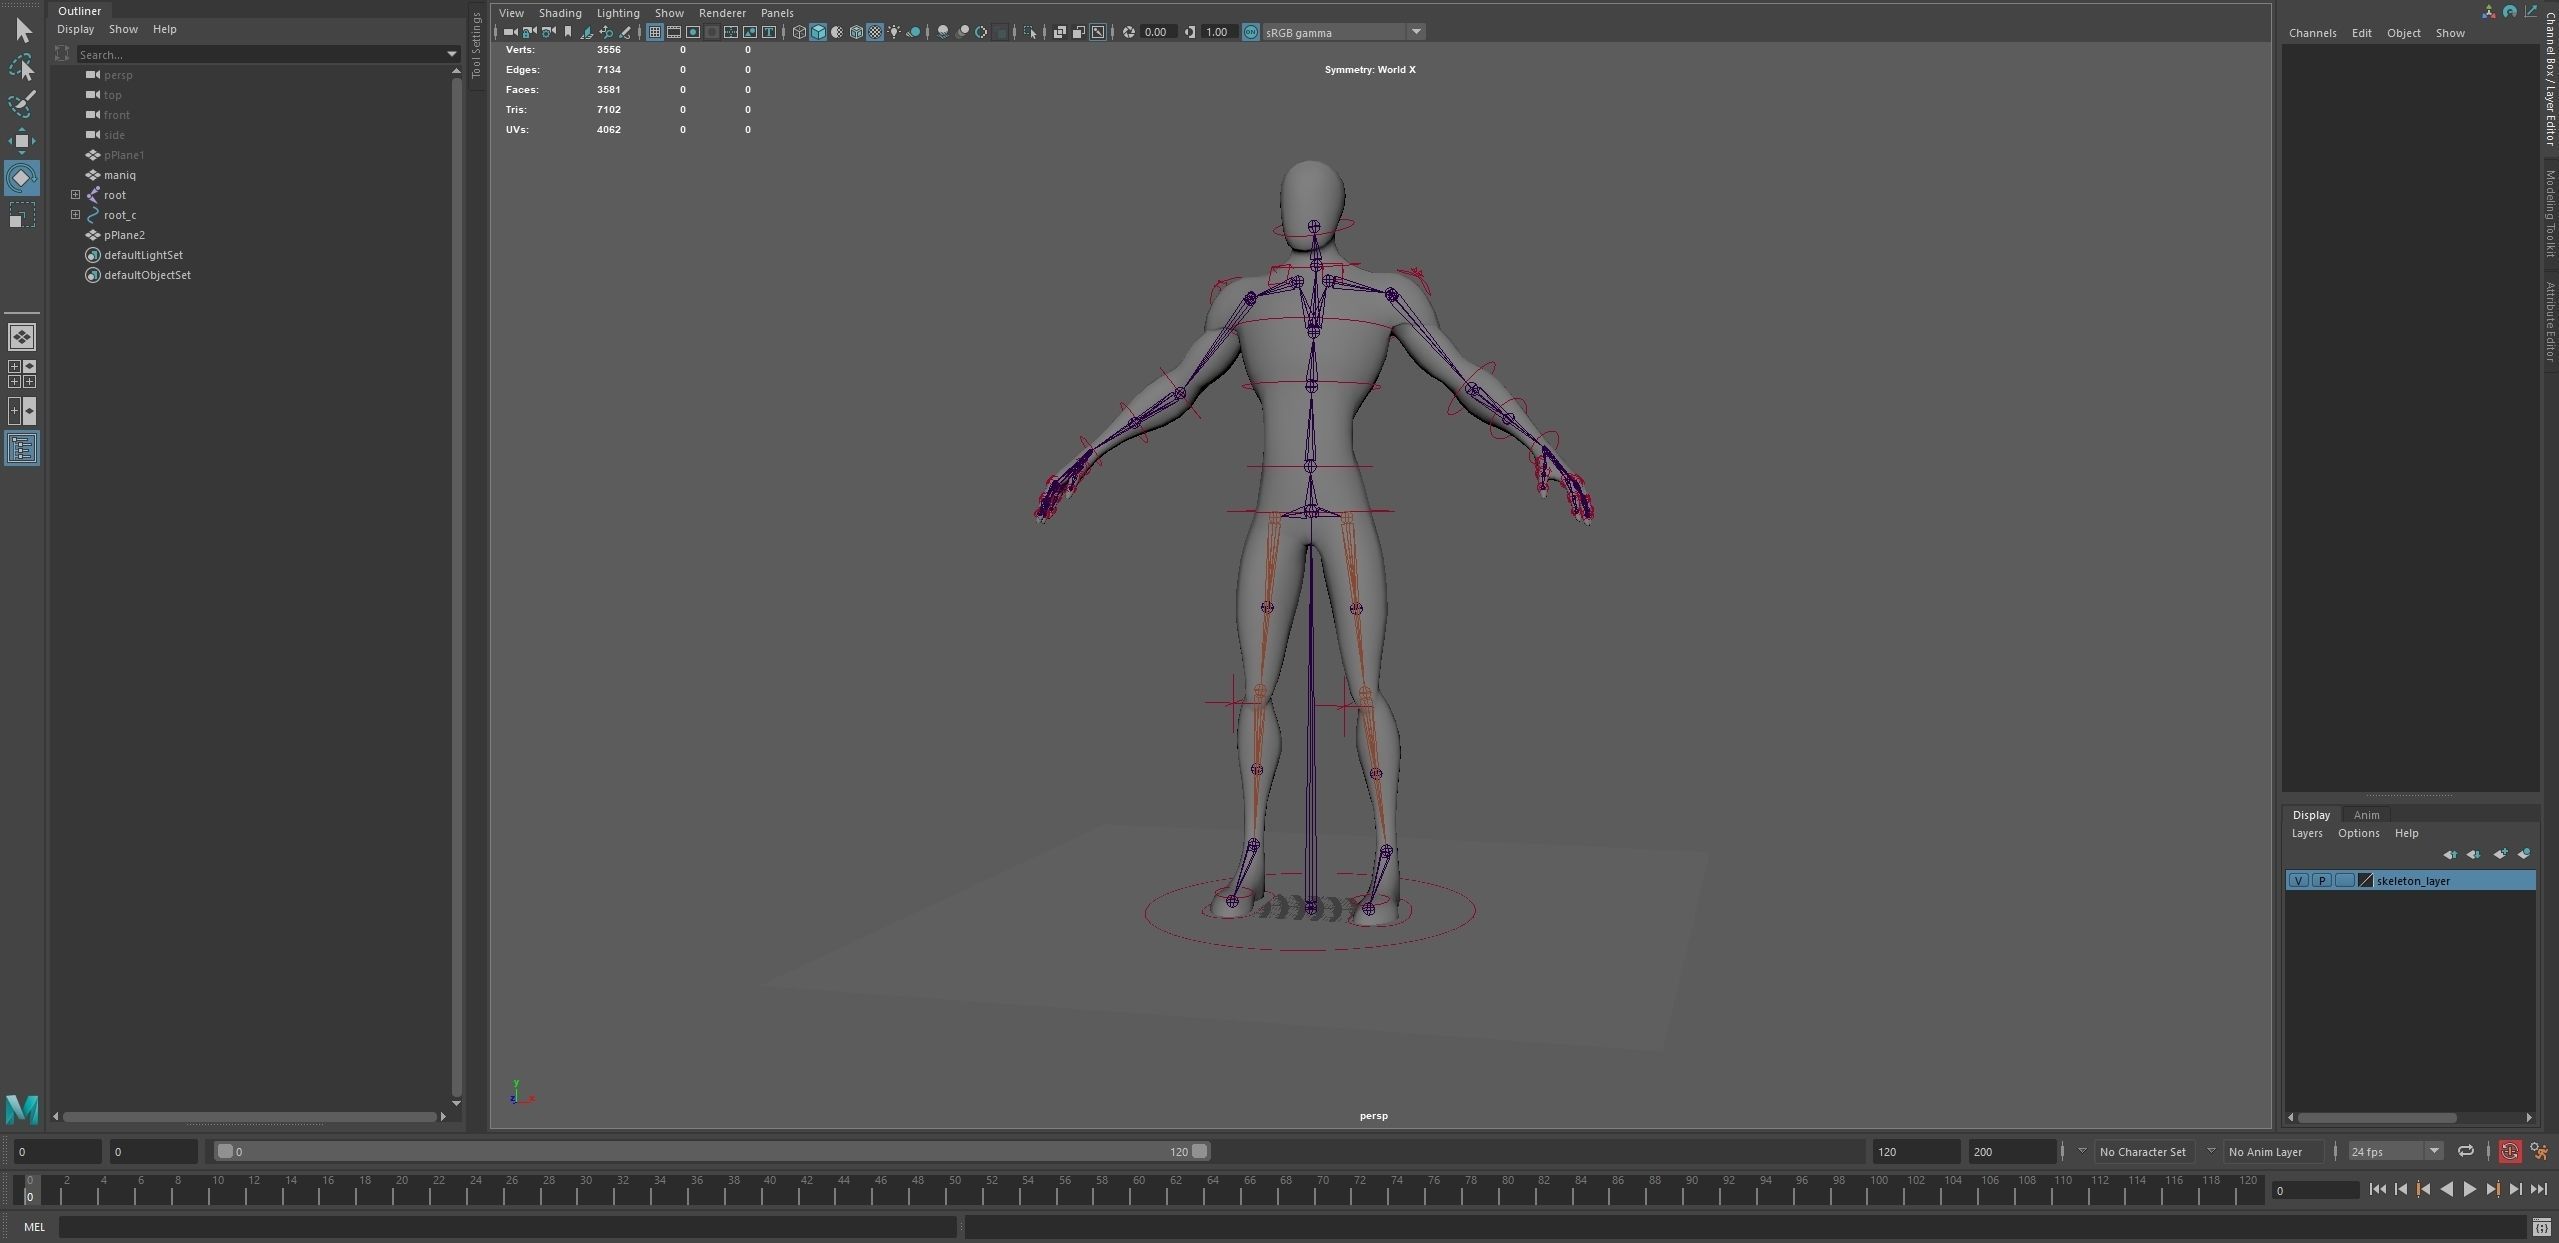Create layer from selected objects

pos(2524,854)
